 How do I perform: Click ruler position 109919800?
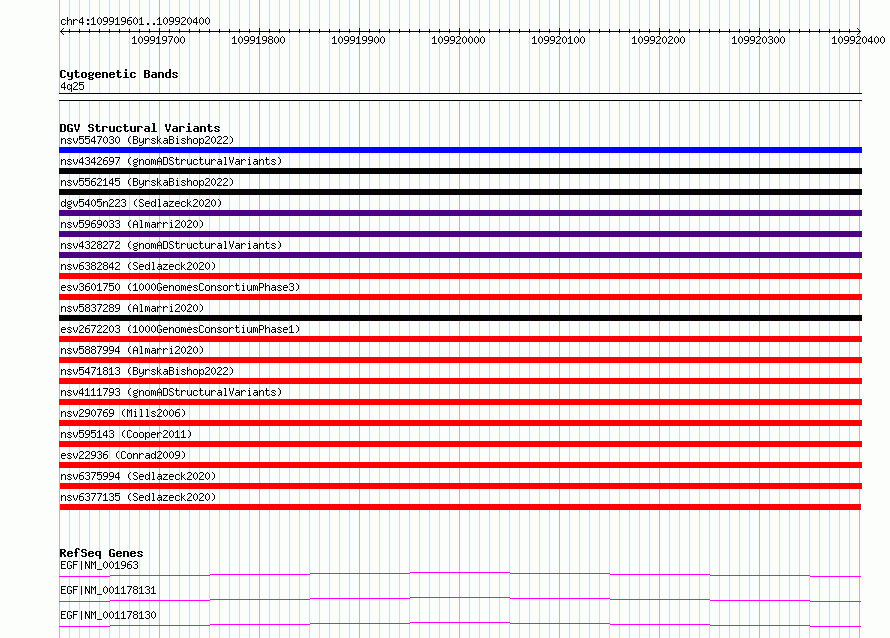coord(258,40)
